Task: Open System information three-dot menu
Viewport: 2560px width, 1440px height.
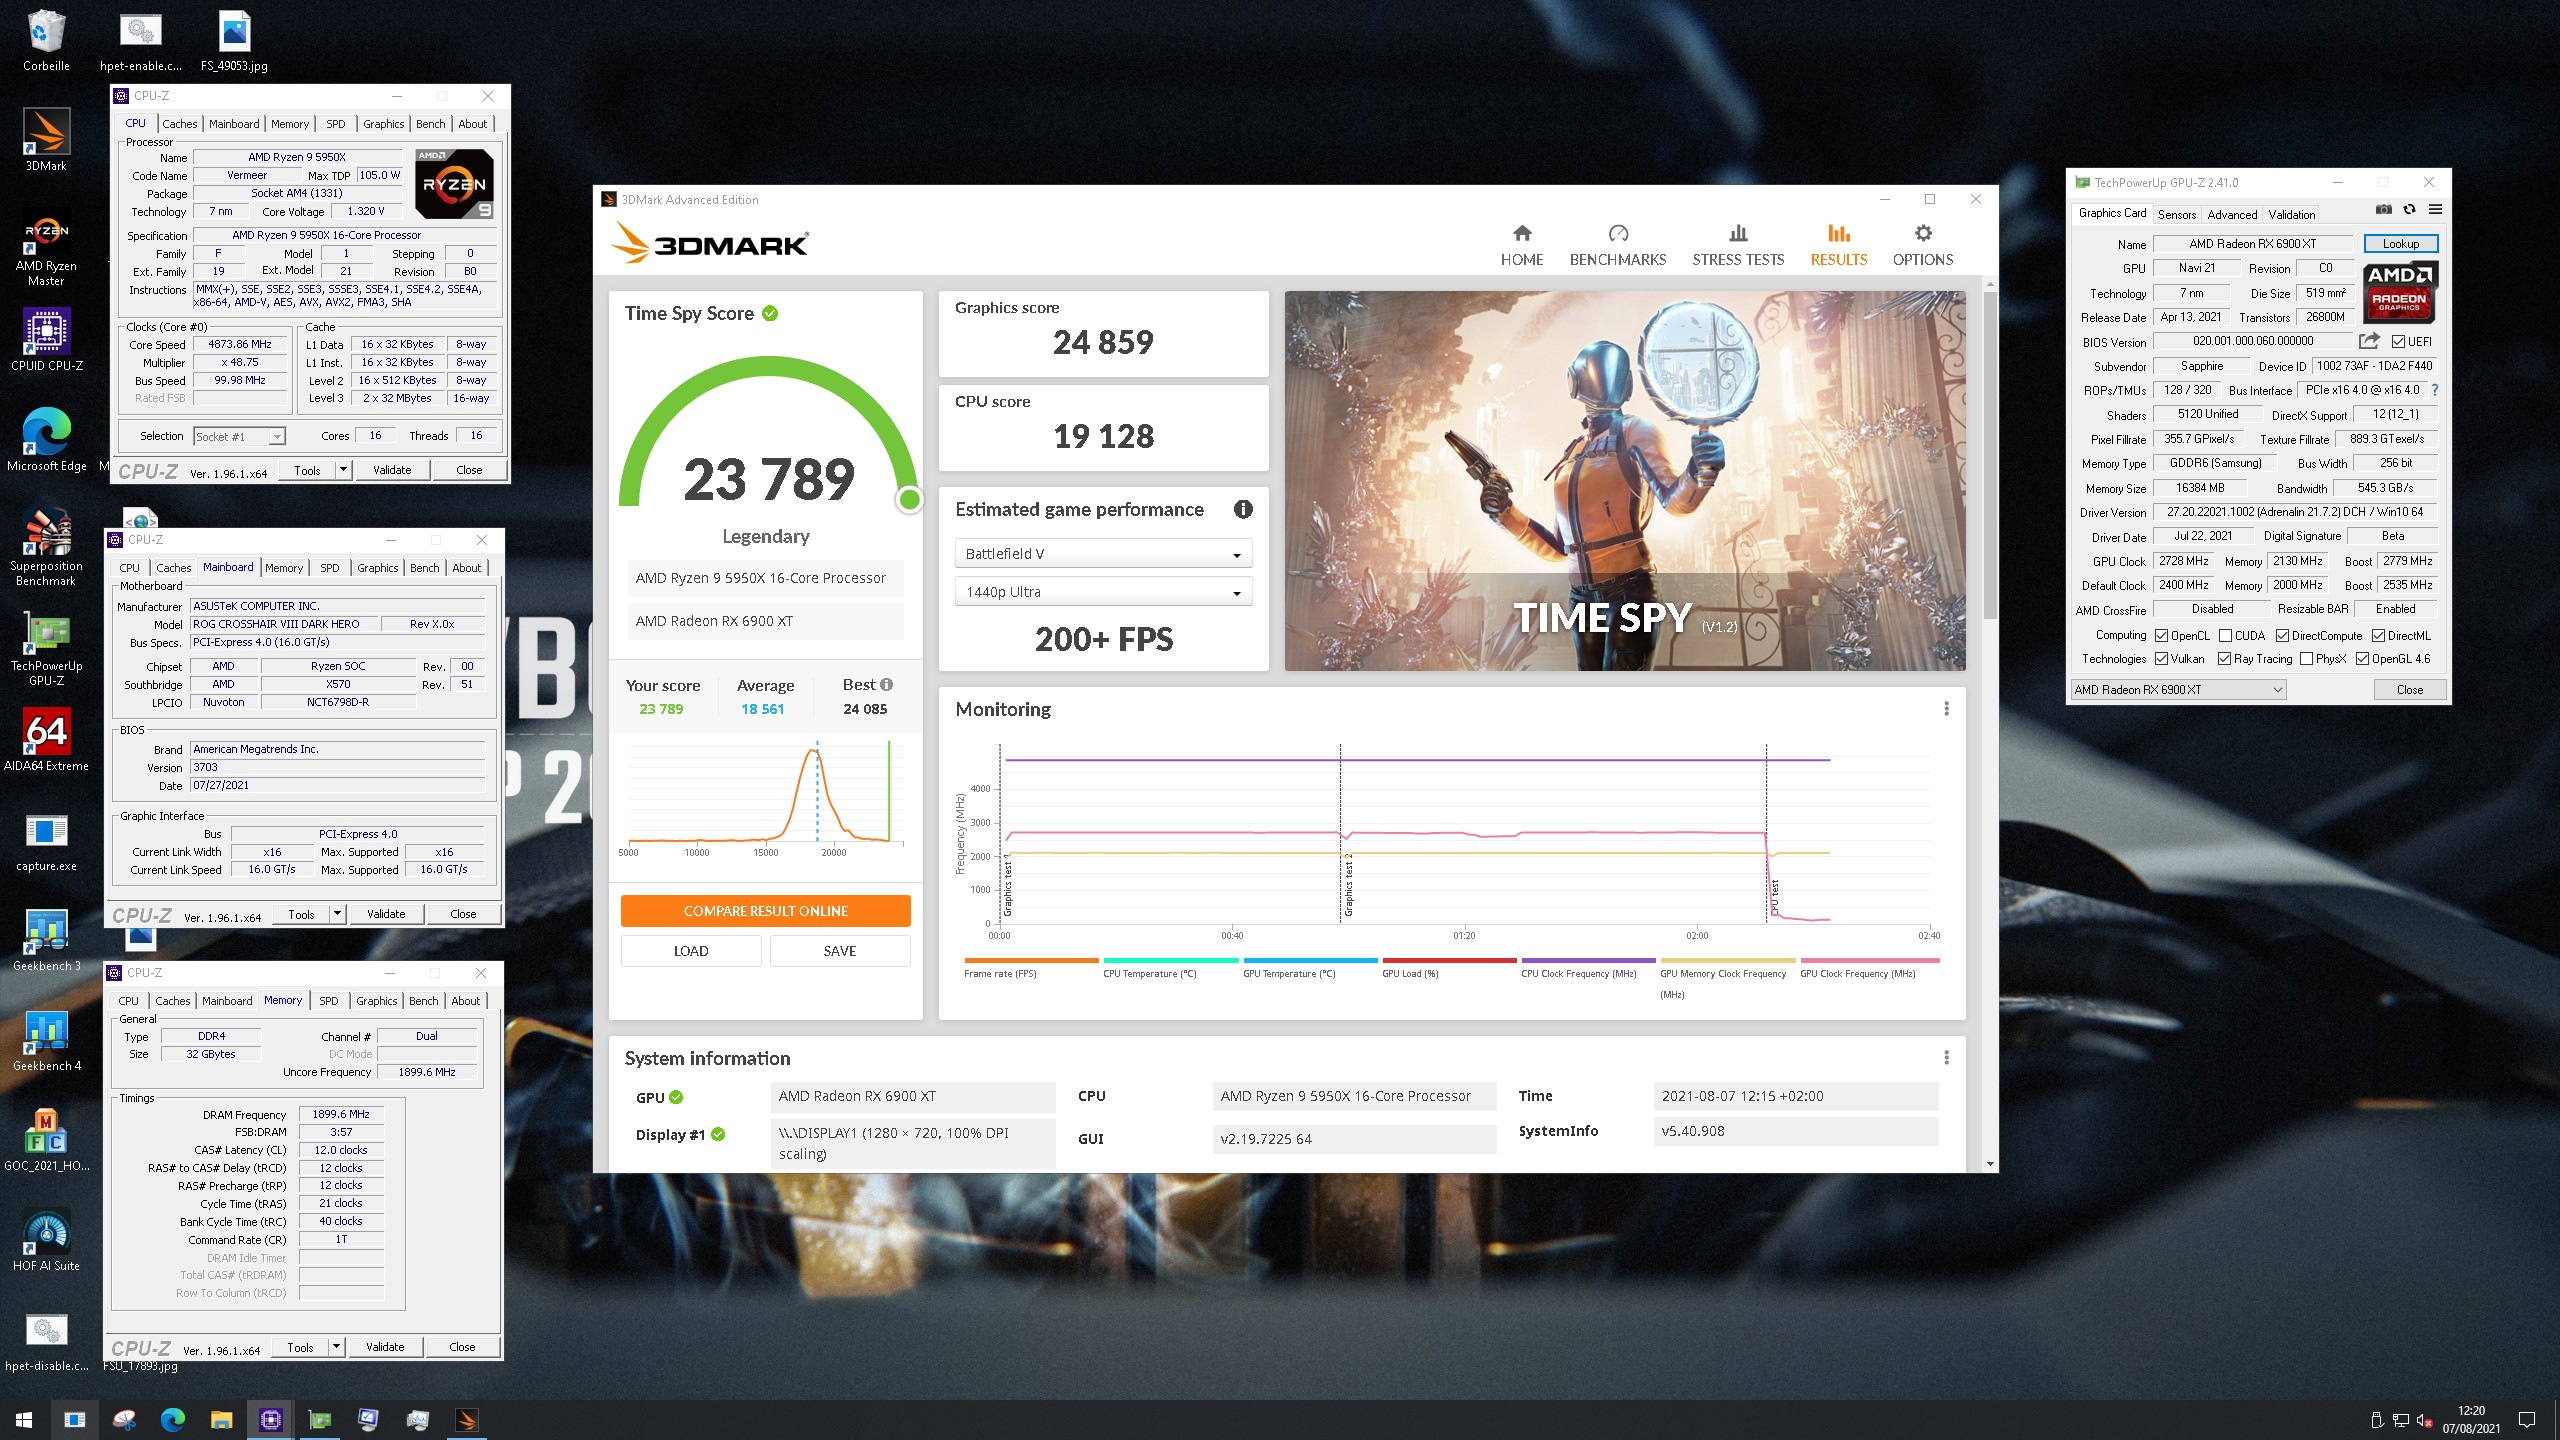Action: coord(1946,1058)
